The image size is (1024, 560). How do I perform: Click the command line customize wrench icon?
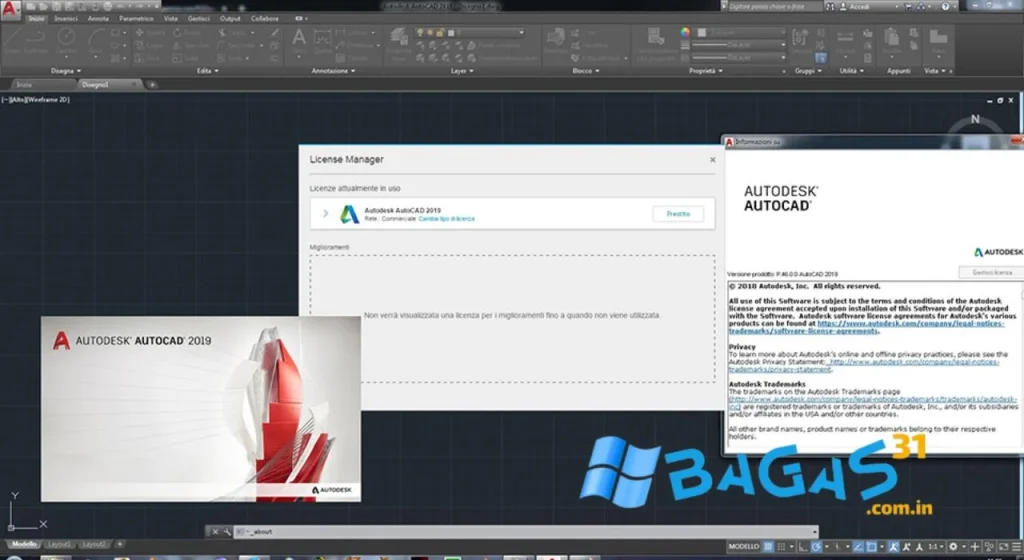click(227, 532)
